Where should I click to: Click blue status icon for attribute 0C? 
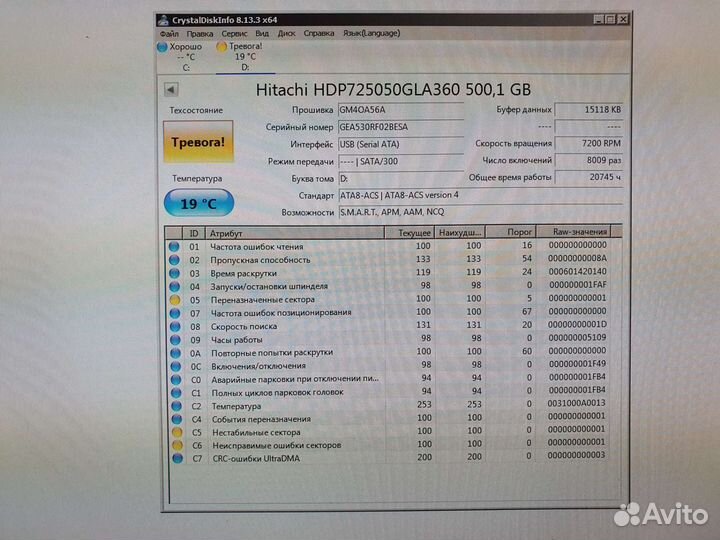[176, 366]
